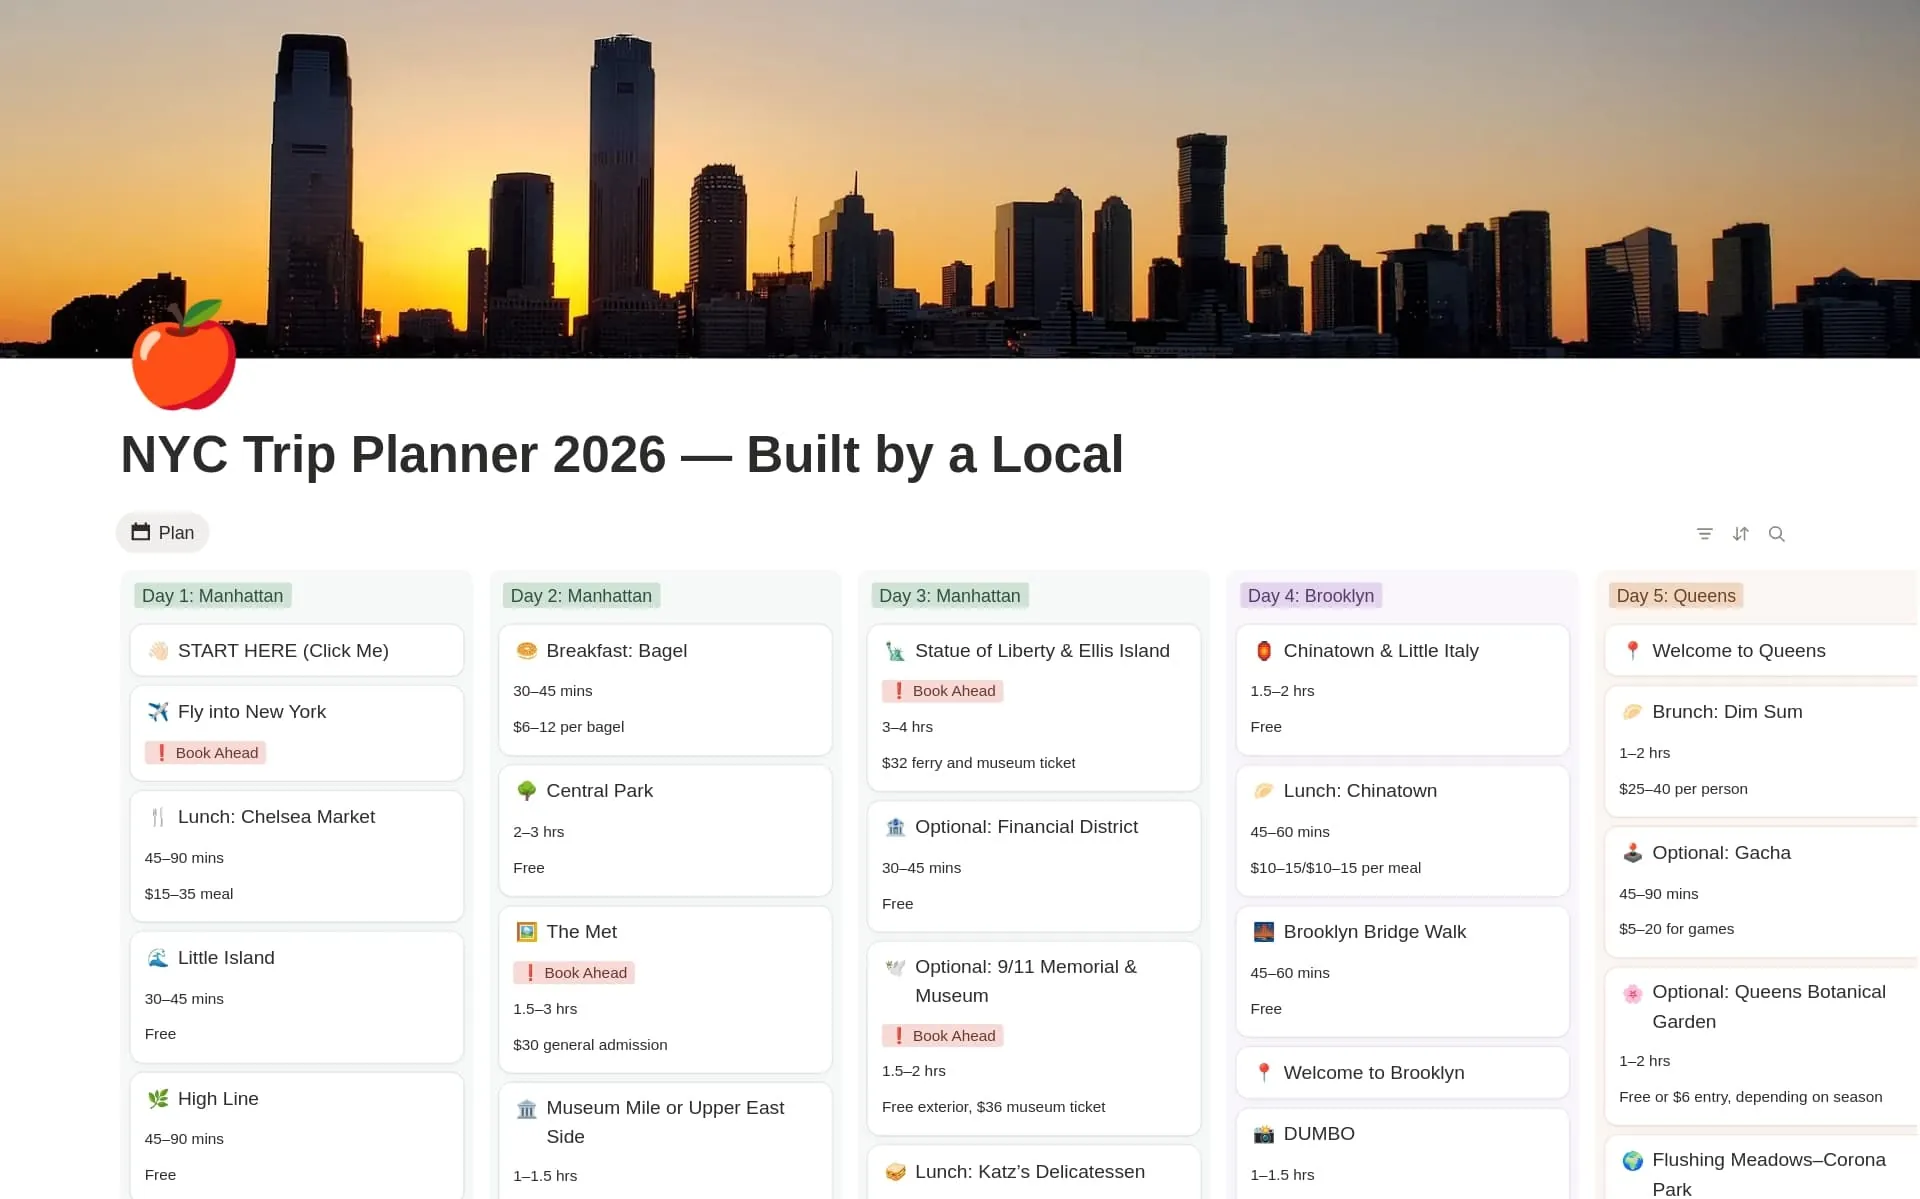Open the DUMBO card title
The width and height of the screenshot is (1920, 1199).
(1319, 1134)
